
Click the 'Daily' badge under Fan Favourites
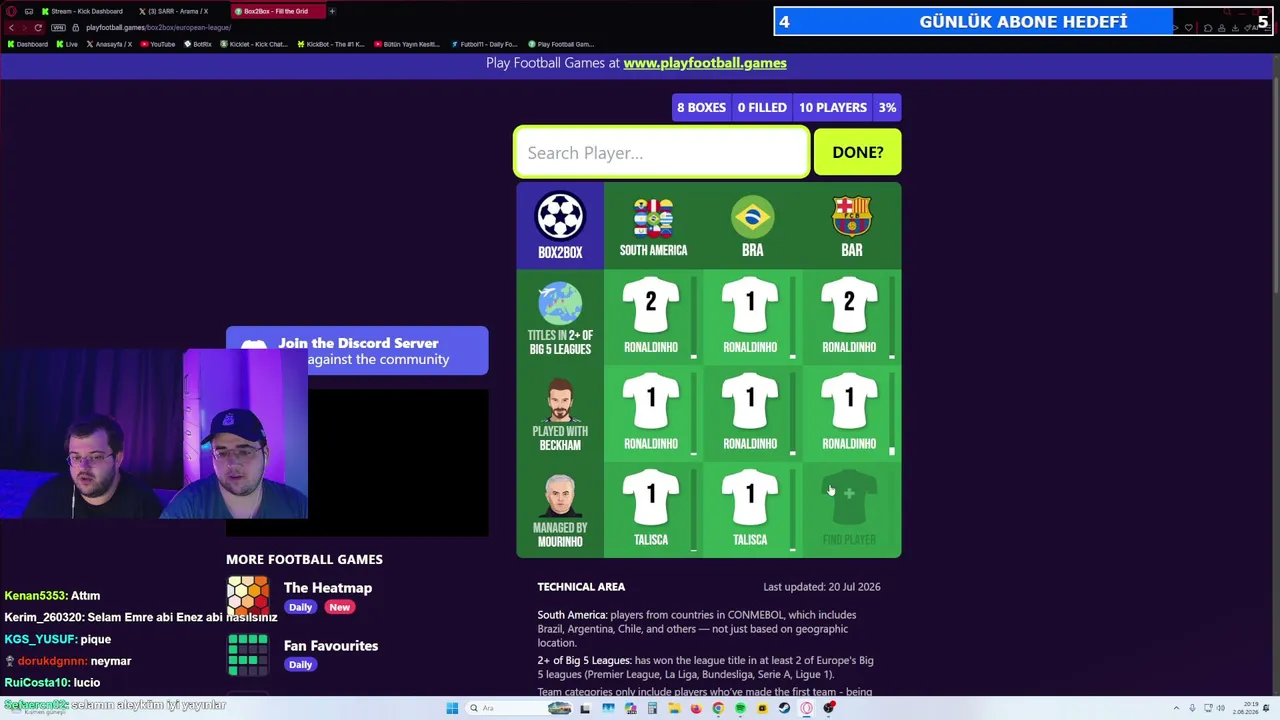tap(300, 665)
